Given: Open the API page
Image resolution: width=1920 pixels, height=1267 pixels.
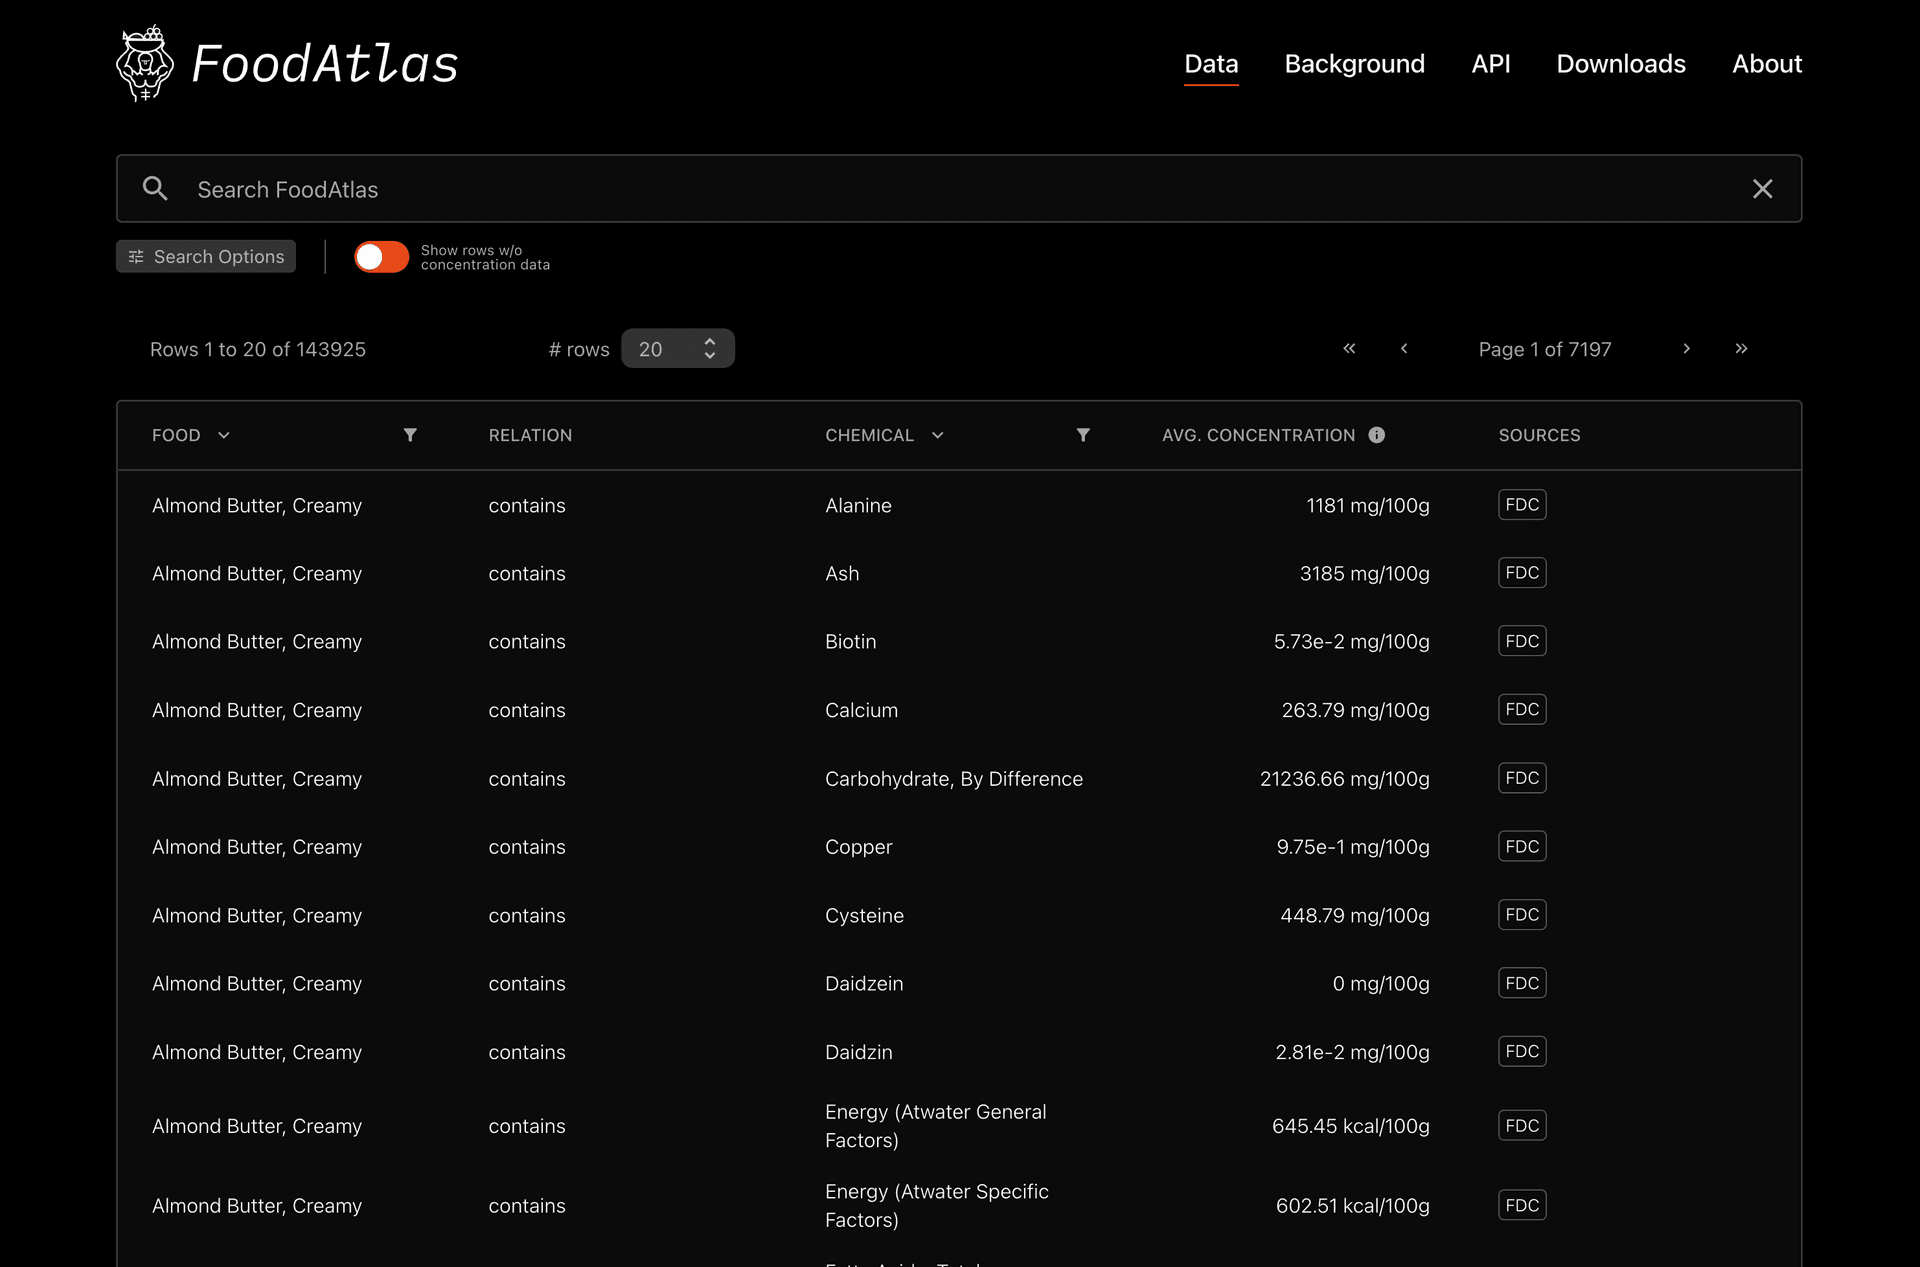Looking at the screenshot, I should tap(1491, 63).
